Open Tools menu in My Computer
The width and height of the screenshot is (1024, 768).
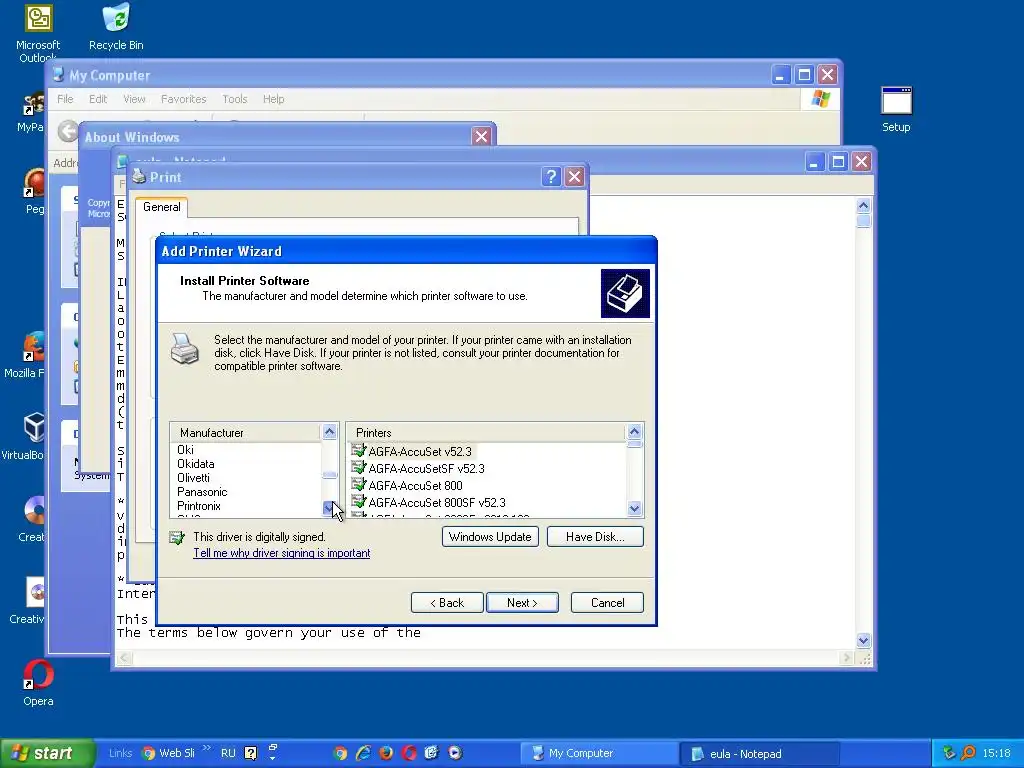234,99
